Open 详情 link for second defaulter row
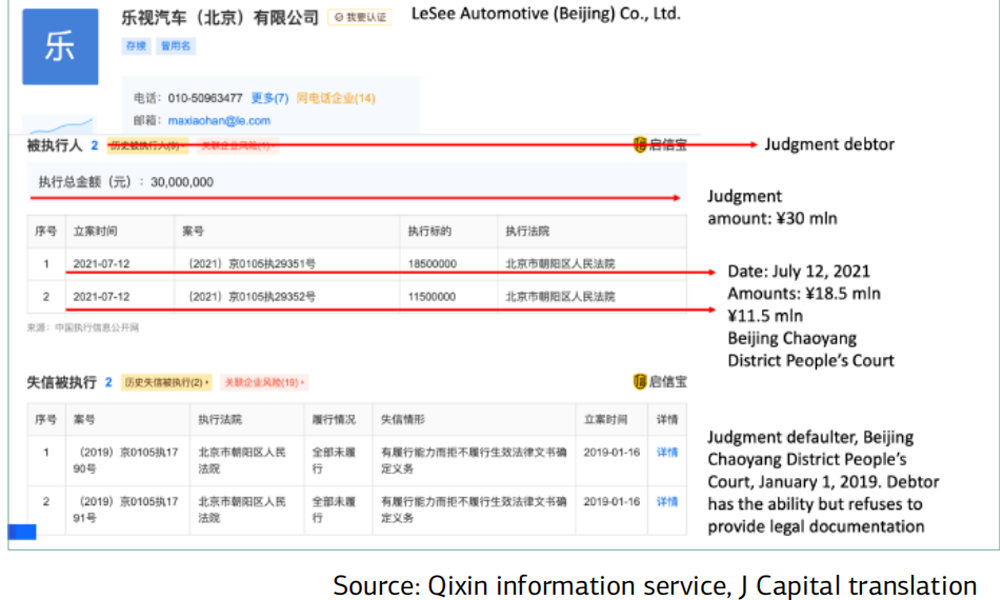The image size is (1000, 600). [x=667, y=501]
